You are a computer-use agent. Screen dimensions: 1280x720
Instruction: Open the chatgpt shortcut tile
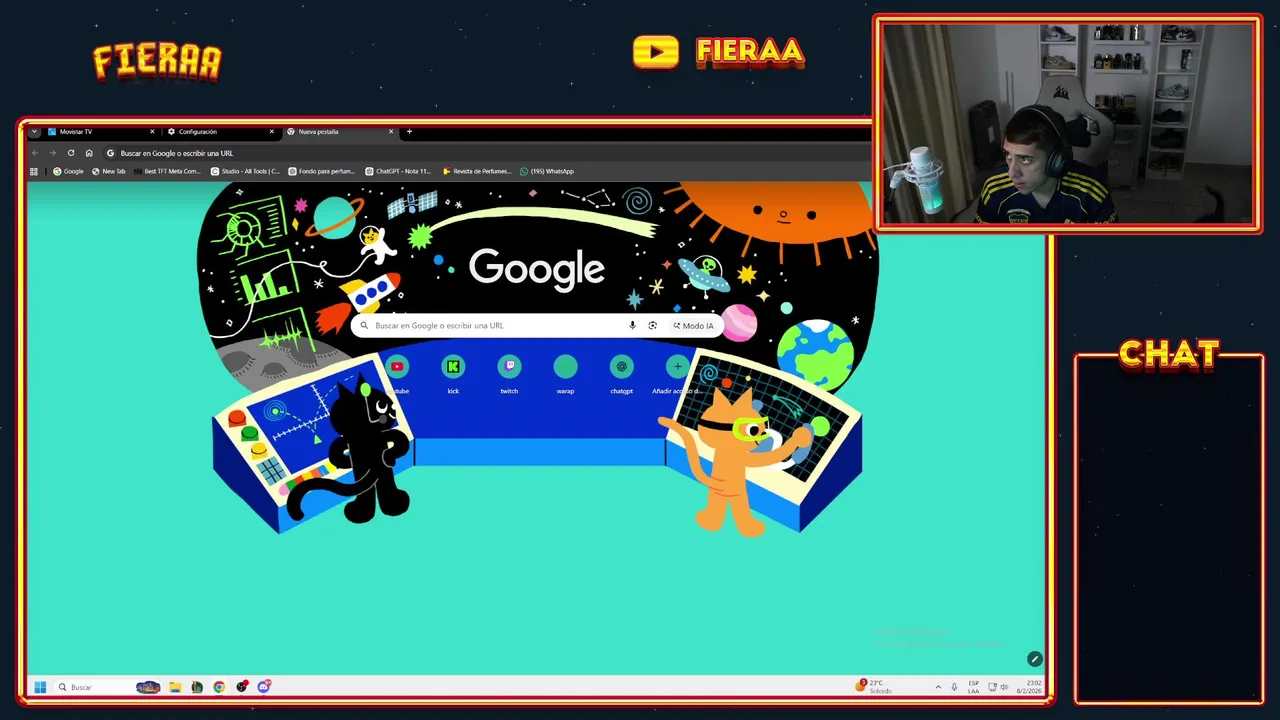pos(621,374)
